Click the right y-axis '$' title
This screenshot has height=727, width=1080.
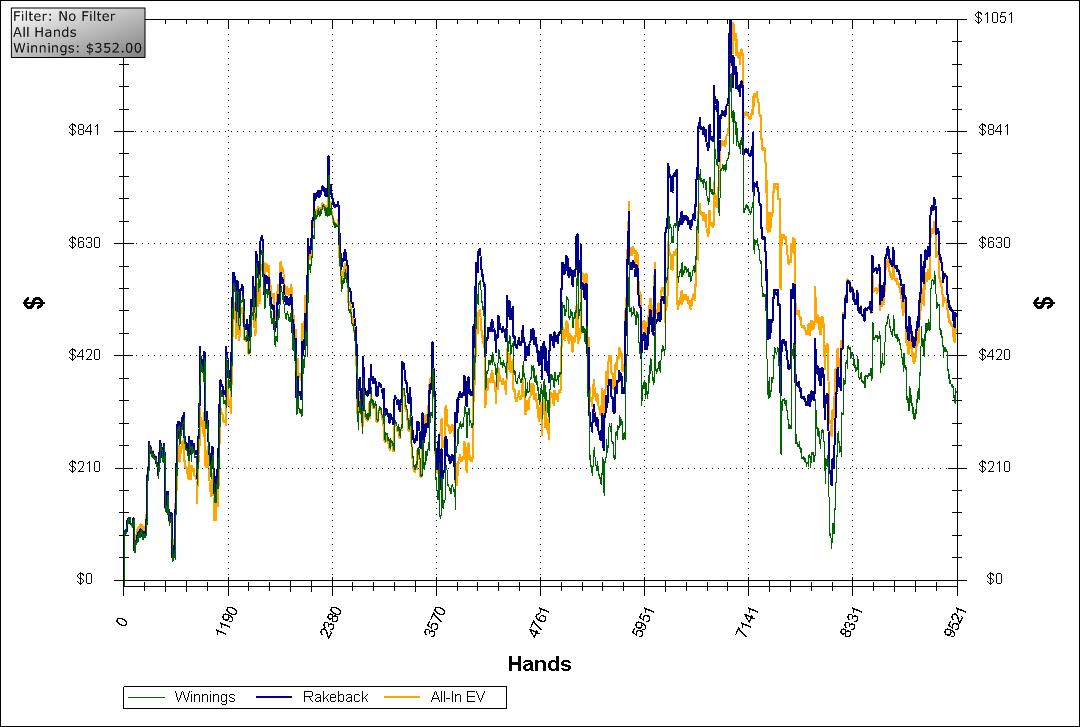[x=1045, y=303]
